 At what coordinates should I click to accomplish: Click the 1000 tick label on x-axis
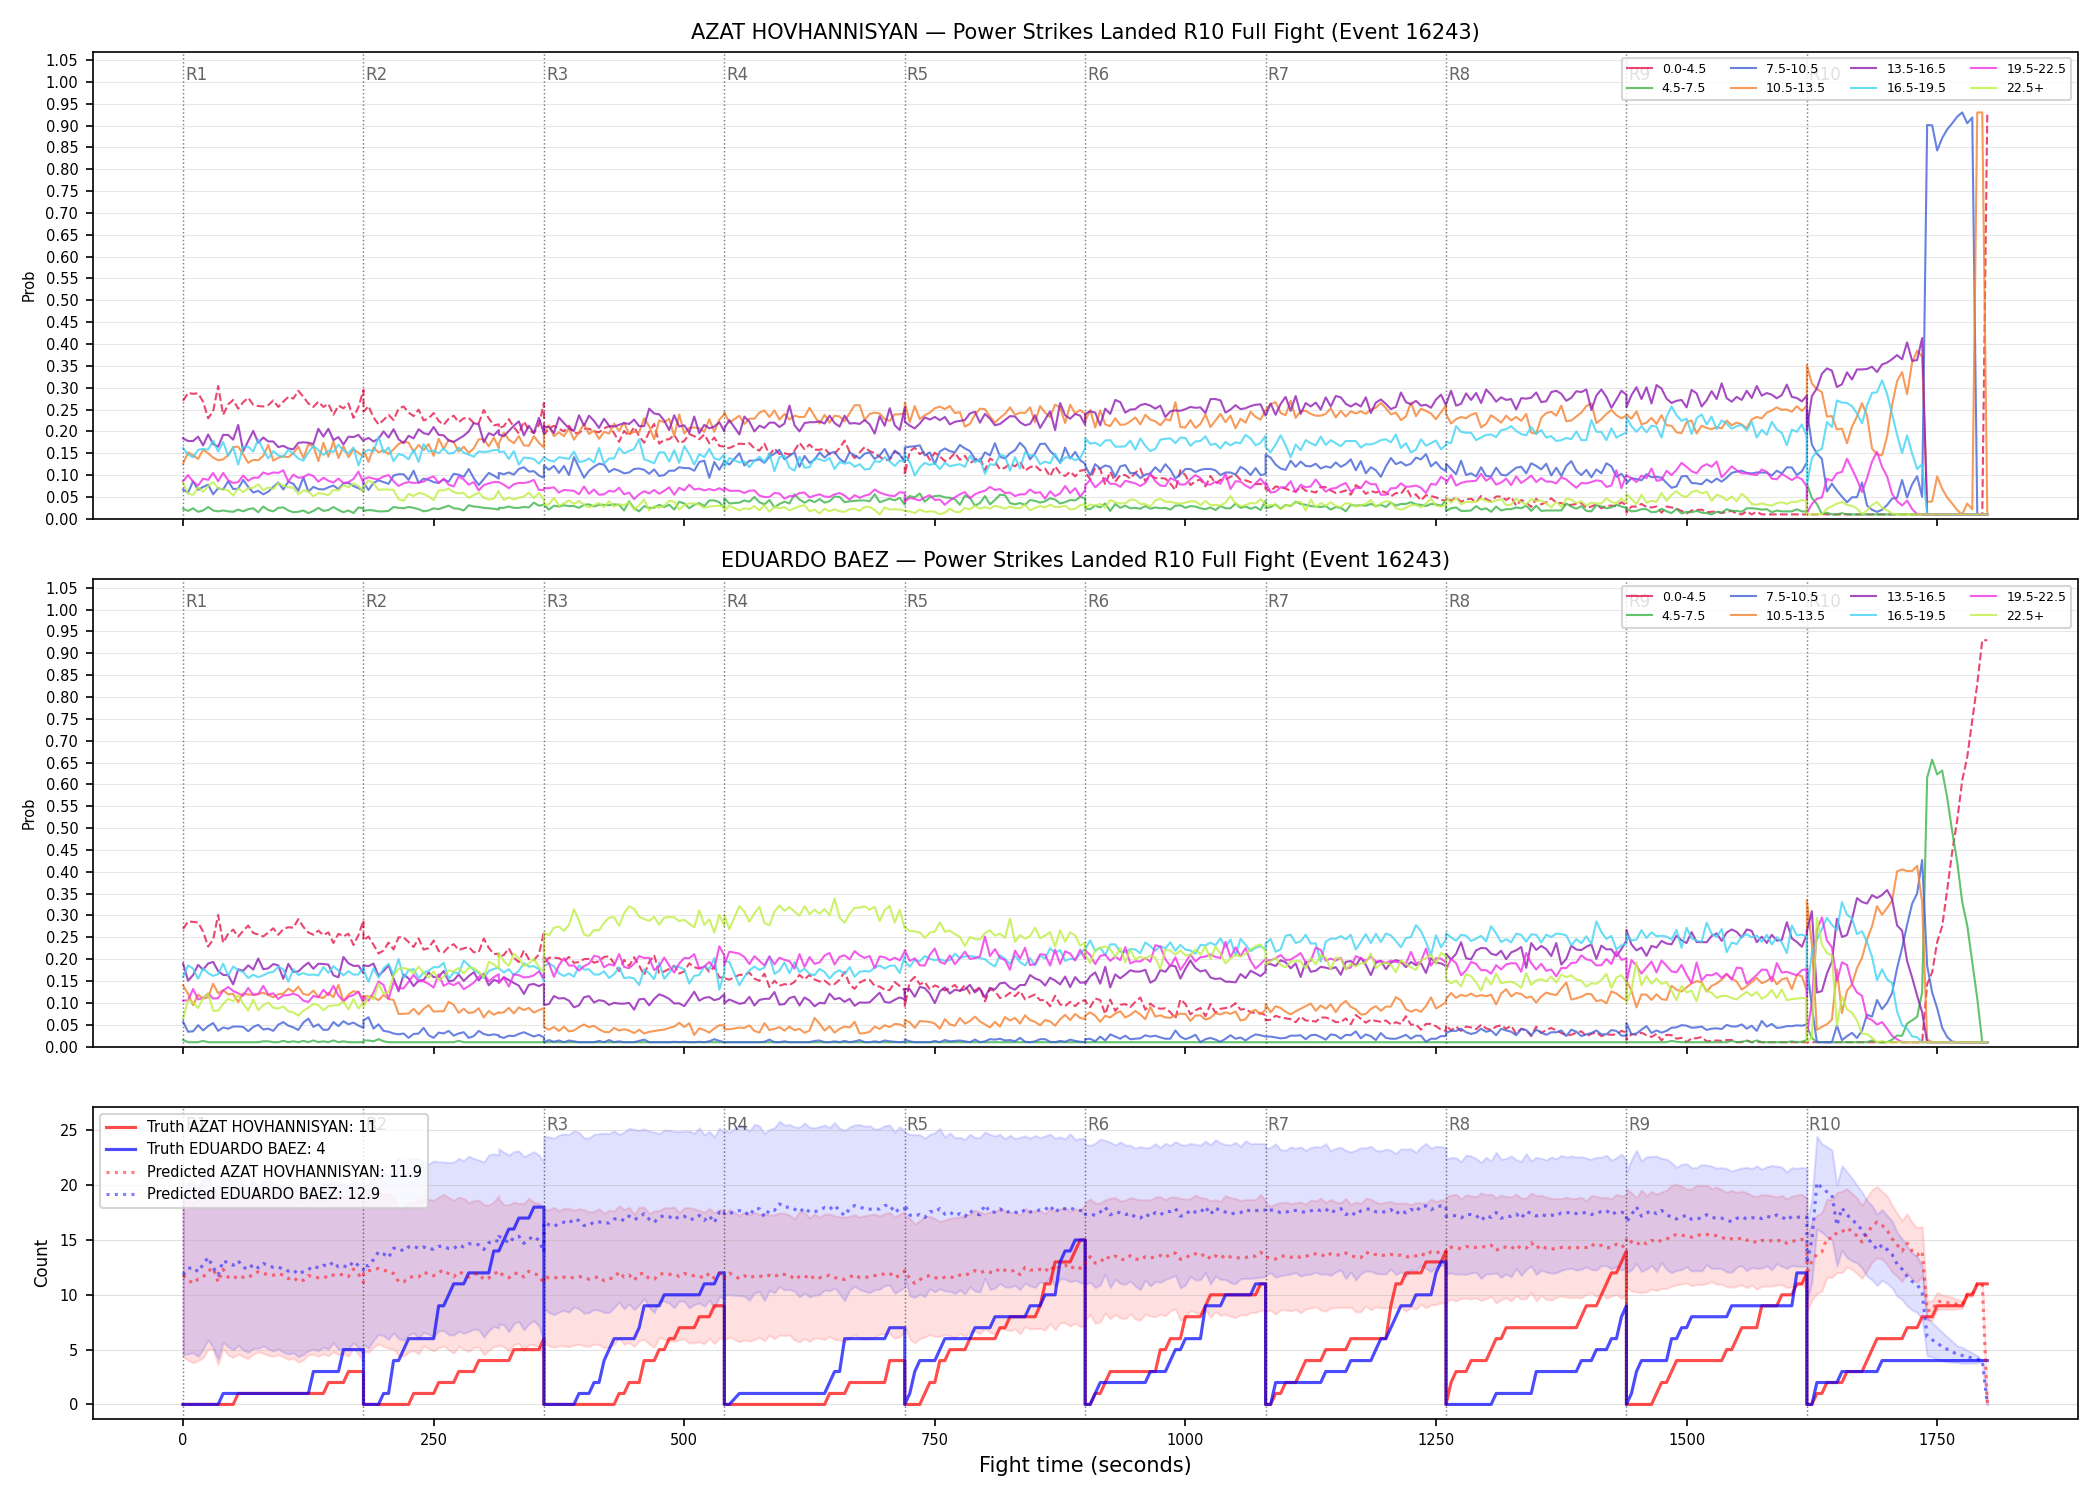click(1185, 1440)
